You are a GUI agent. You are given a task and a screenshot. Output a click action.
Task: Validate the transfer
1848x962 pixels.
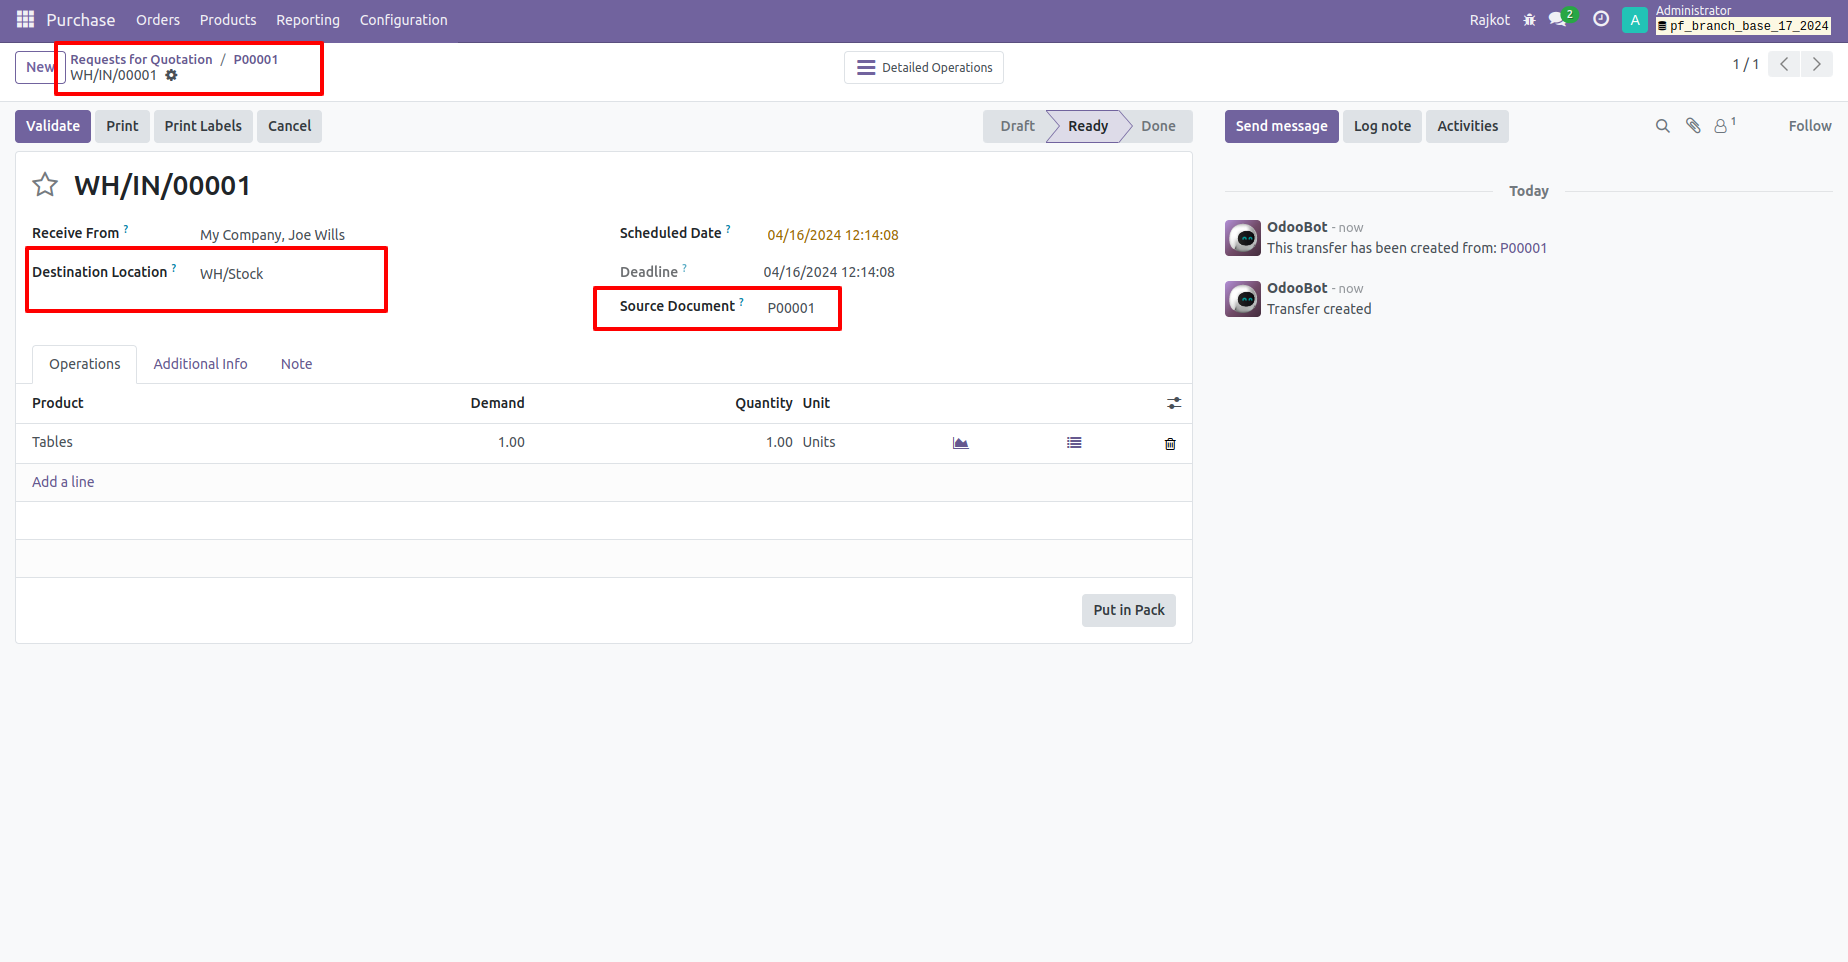tap(52, 126)
